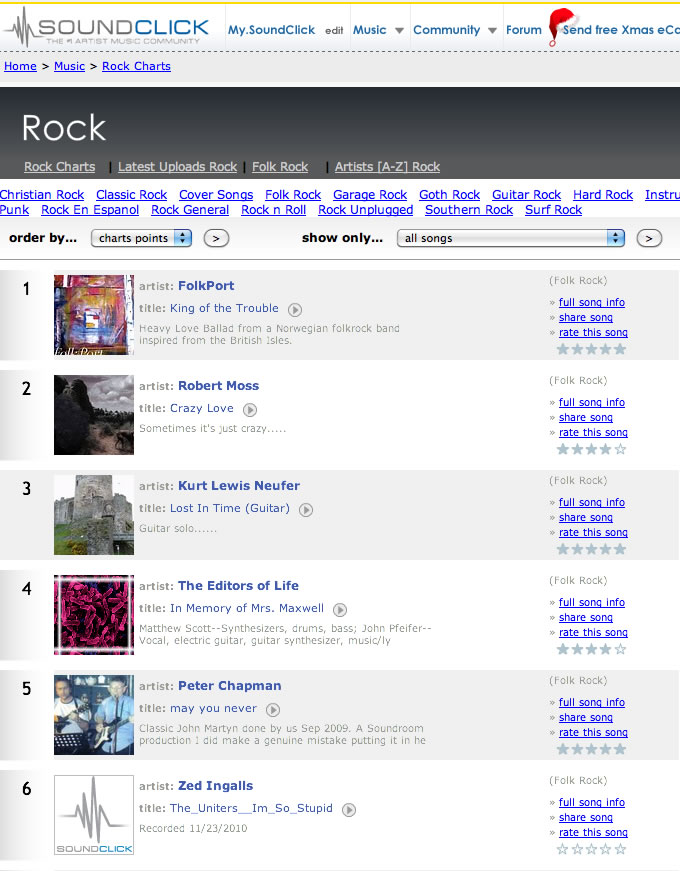Open Peter Chapman photo thumbnail
The height and width of the screenshot is (871, 680).
94,715
